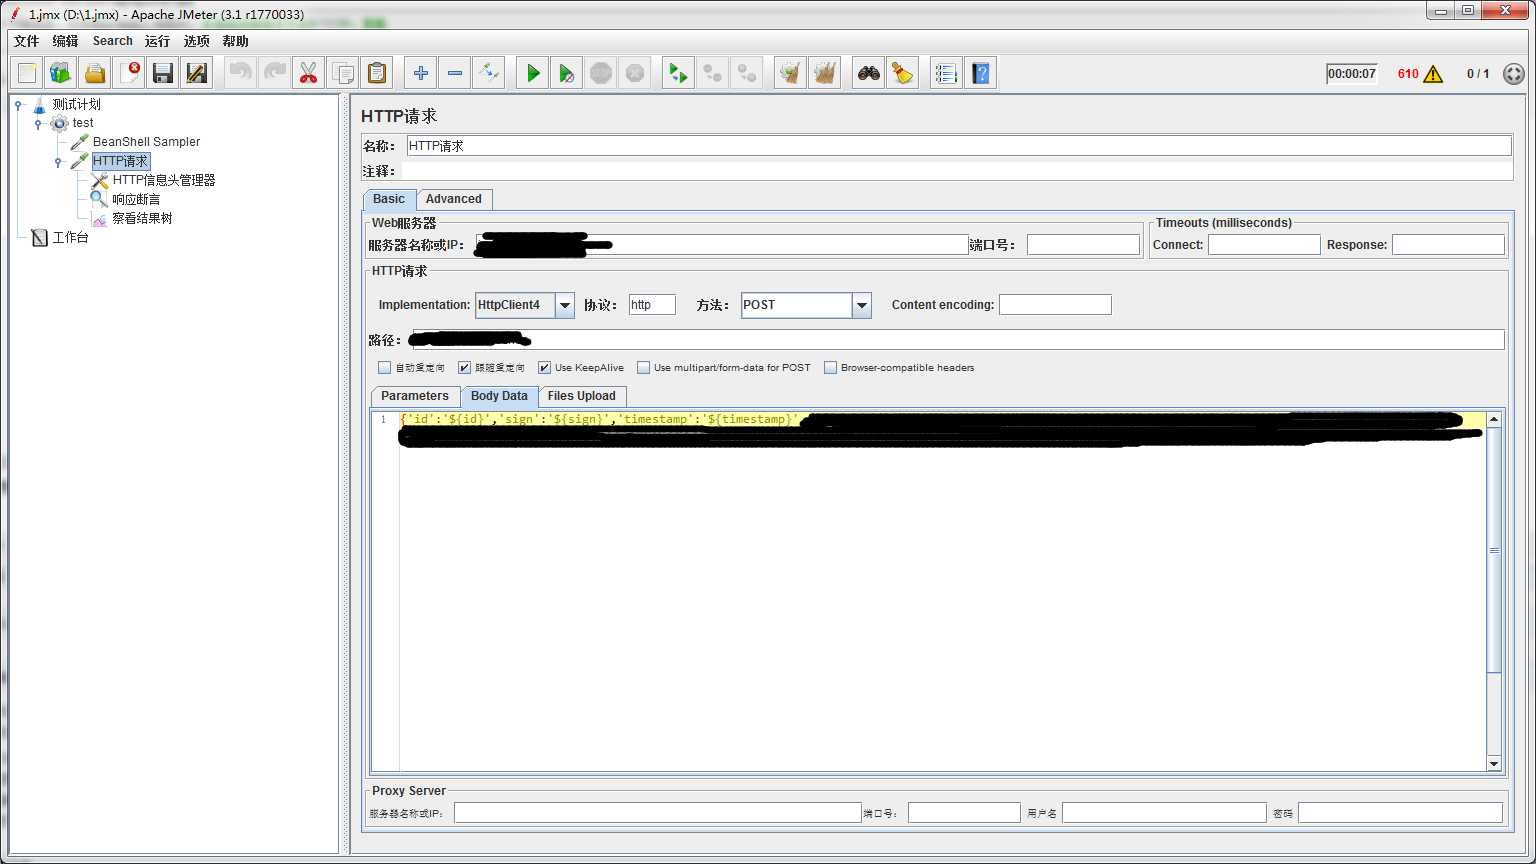Click the Copy icon in toolbar
The image size is (1536, 864).
click(343, 73)
